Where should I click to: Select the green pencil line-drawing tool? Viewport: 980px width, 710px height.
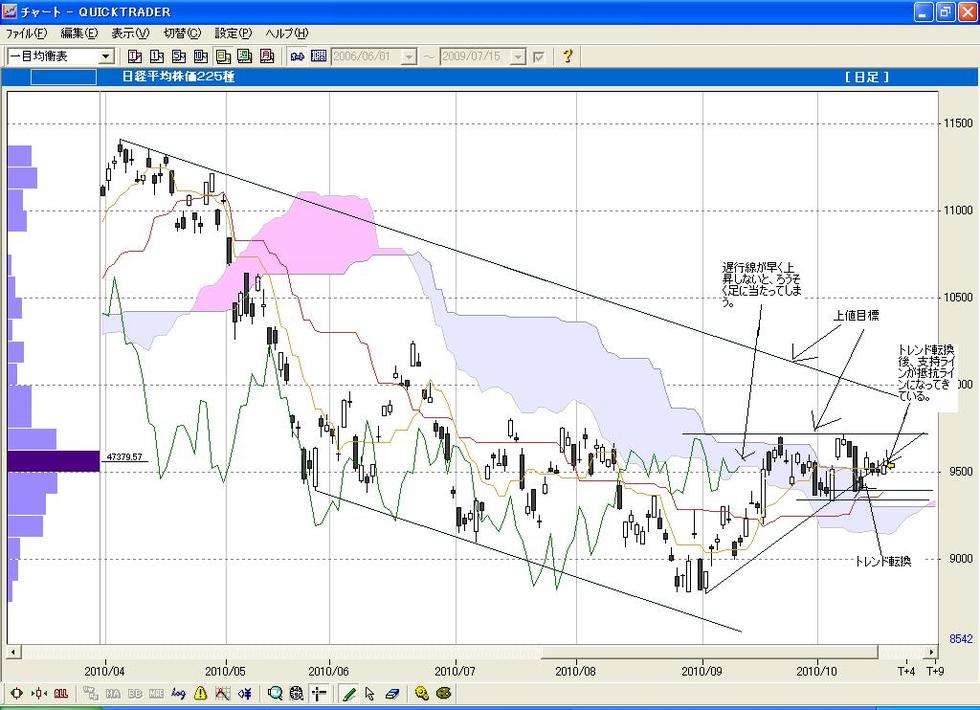click(349, 693)
